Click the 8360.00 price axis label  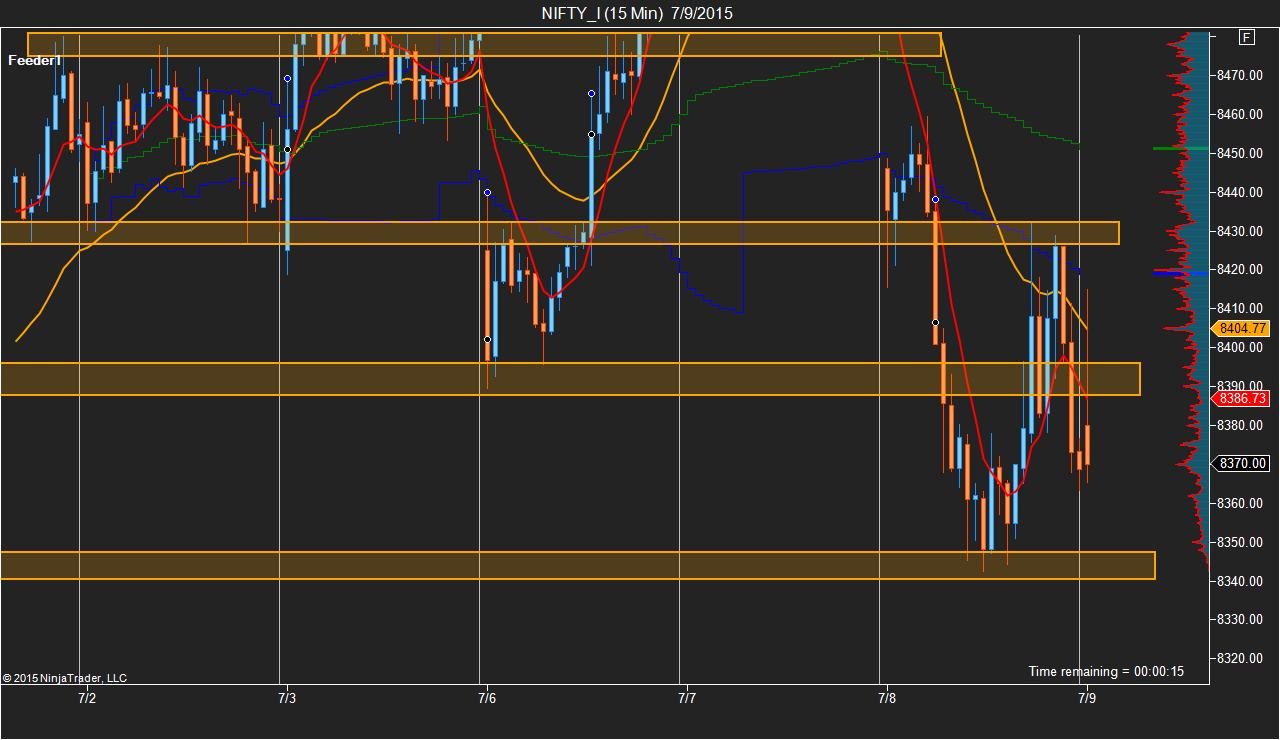tap(1239, 503)
